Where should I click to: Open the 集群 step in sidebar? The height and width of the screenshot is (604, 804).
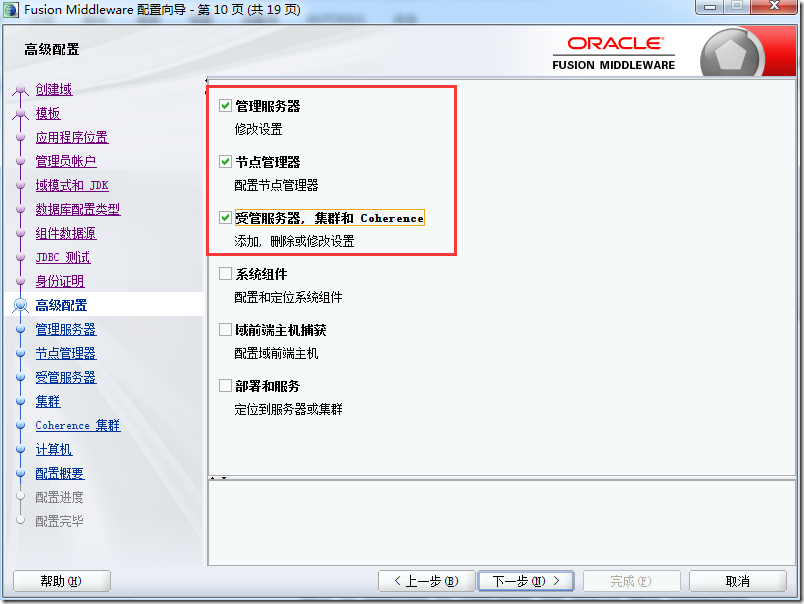pyautogui.click(x=48, y=401)
